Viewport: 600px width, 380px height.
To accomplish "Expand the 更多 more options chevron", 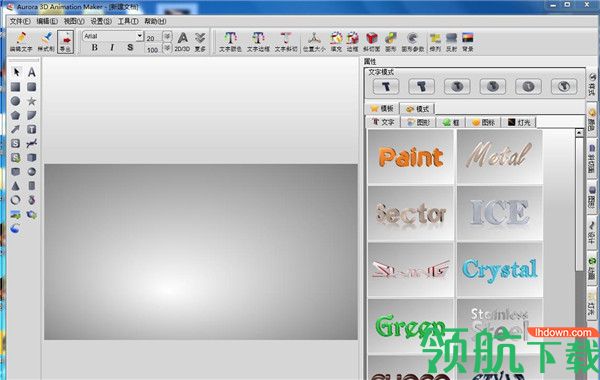I will (200, 42).
